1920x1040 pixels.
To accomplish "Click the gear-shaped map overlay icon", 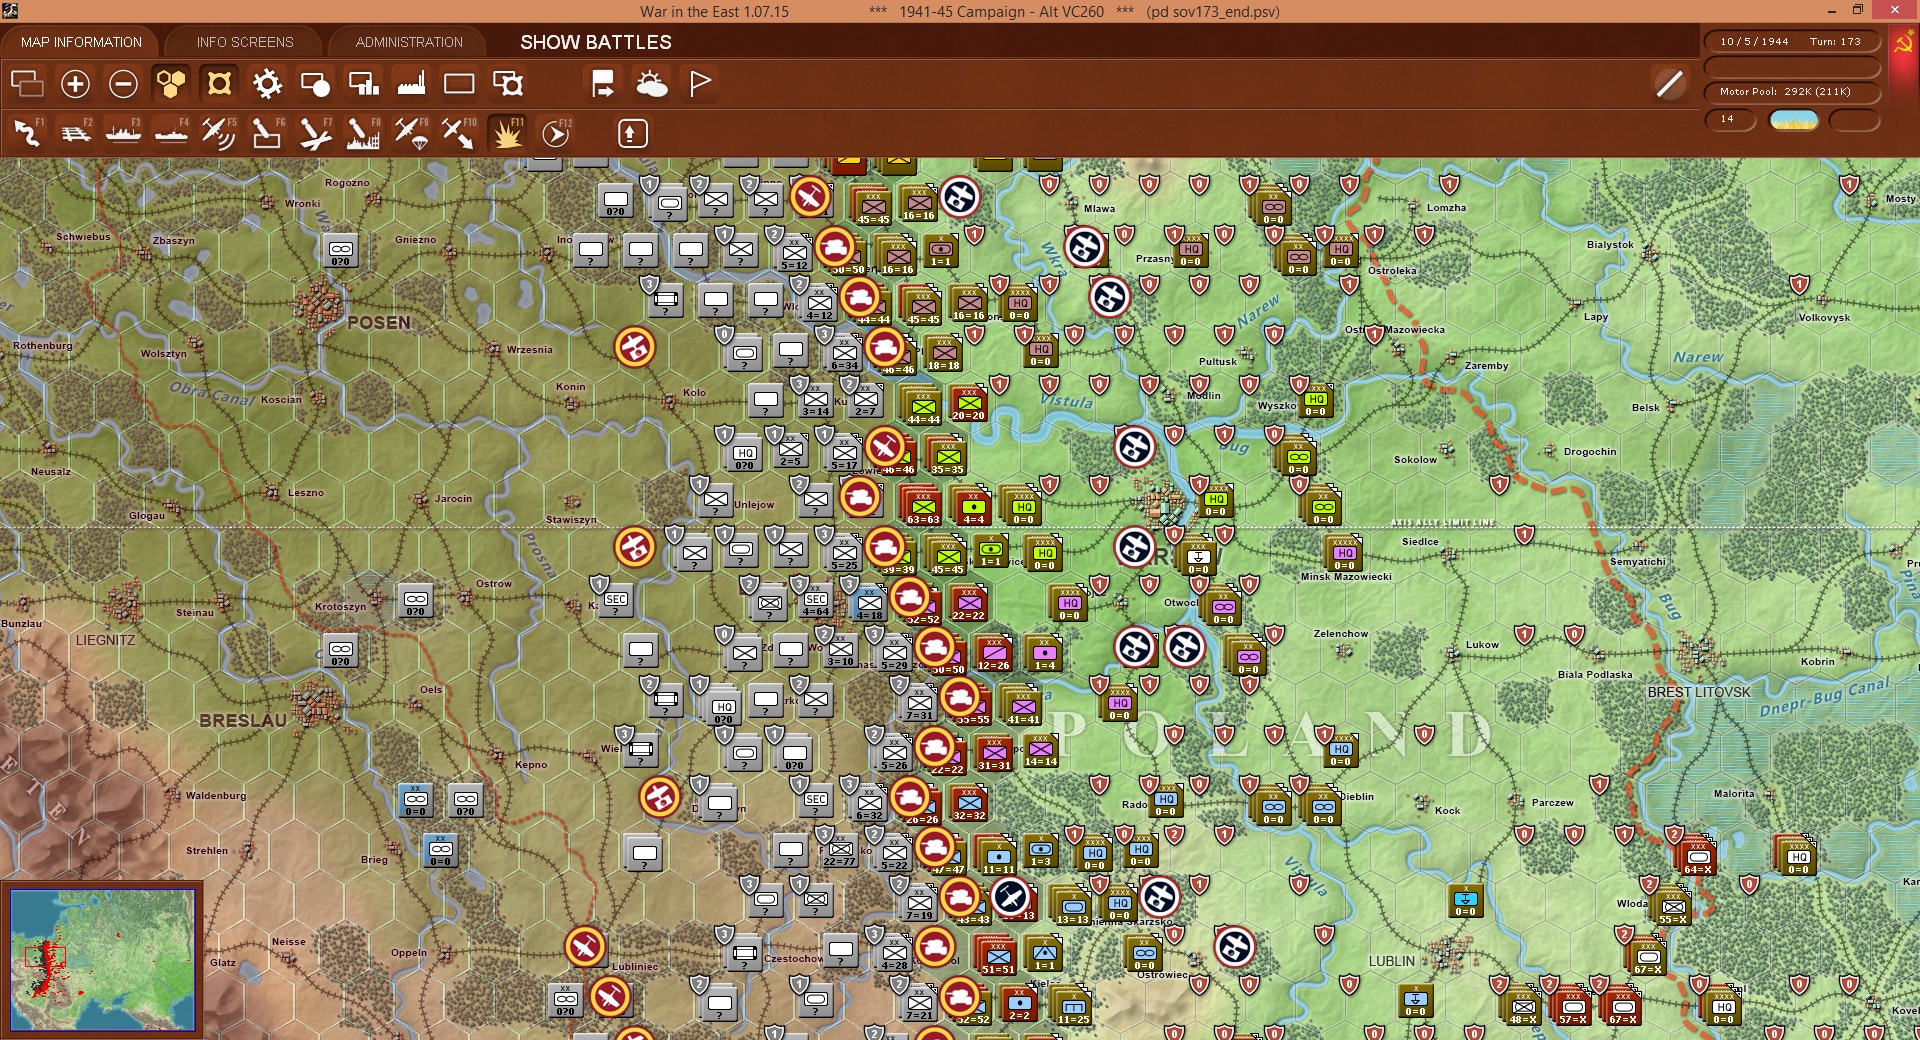I will pyautogui.click(x=267, y=84).
